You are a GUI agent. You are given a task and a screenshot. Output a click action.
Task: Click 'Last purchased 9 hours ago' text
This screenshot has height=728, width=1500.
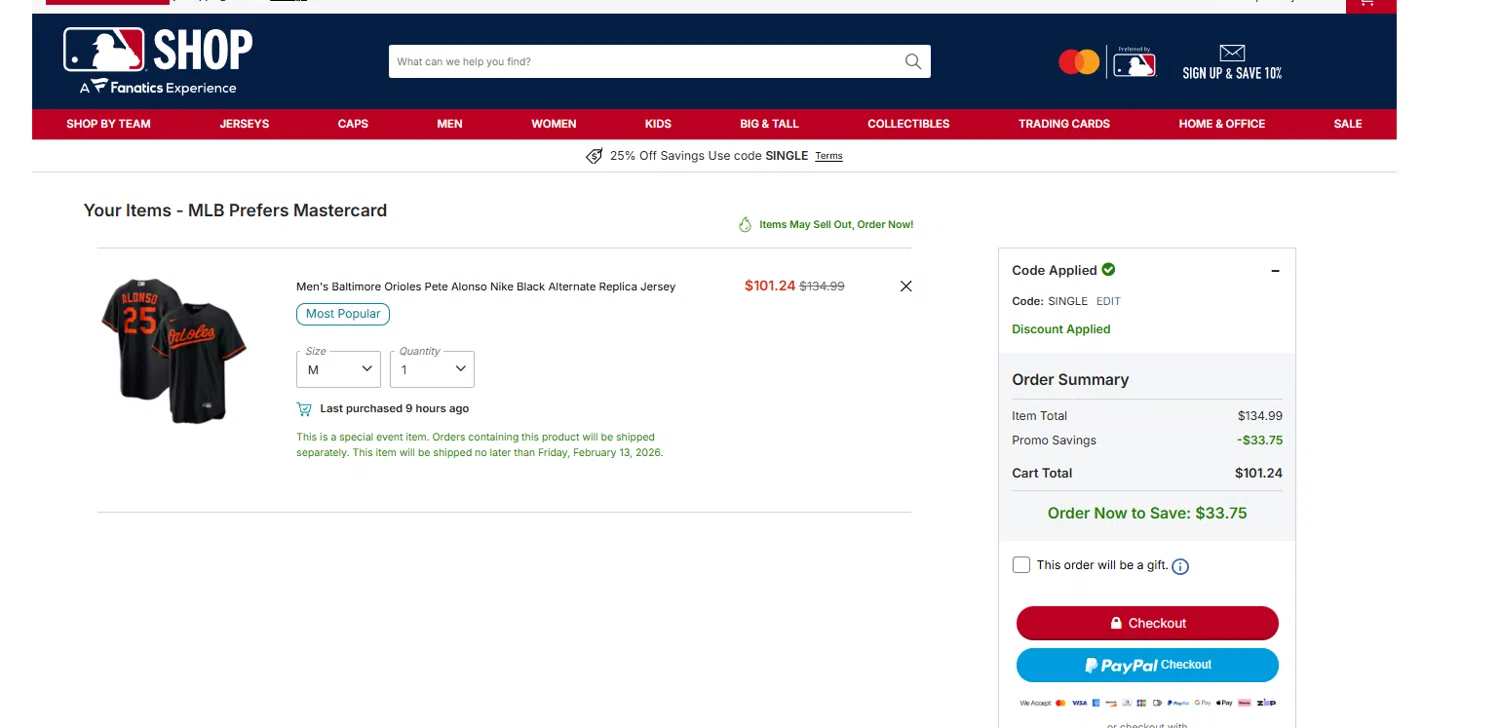click(x=394, y=409)
